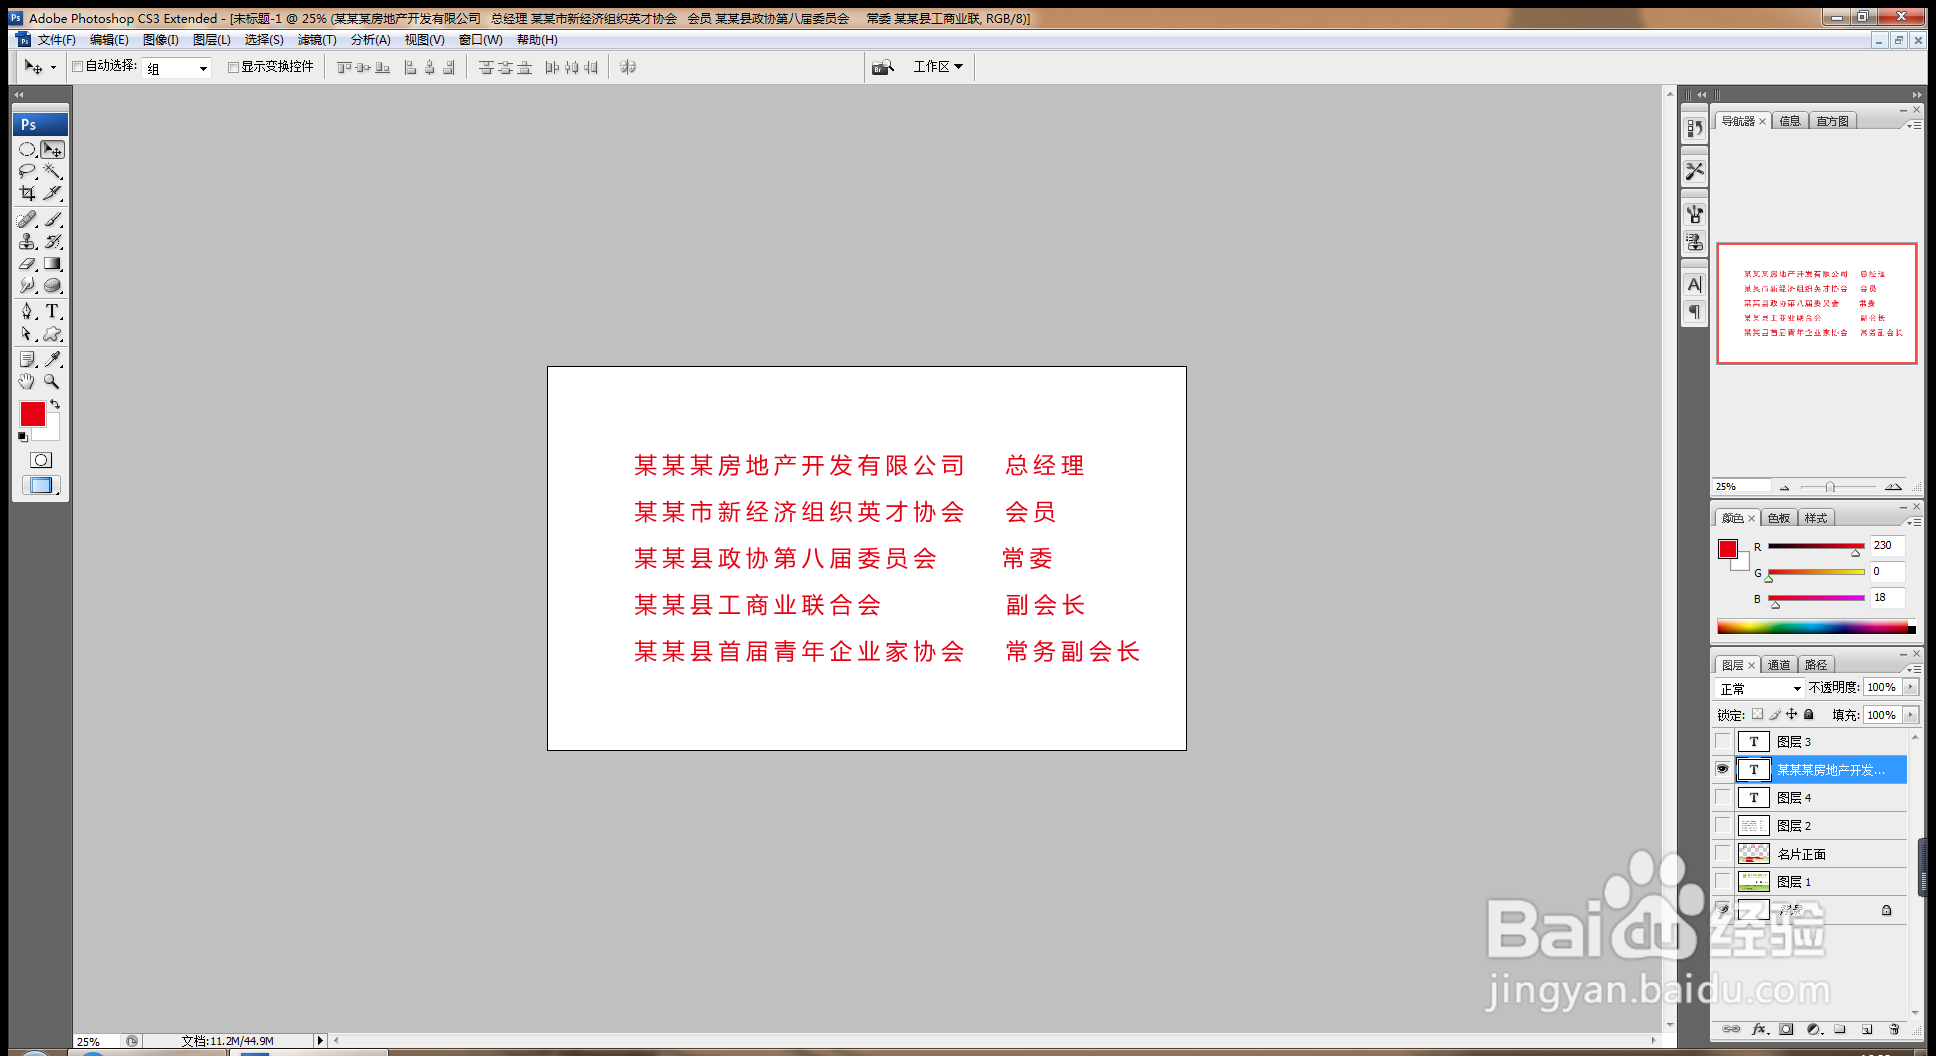Switch to the 直方图 histogram tab
Viewport: 1936px width, 1056px height.
click(1833, 121)
